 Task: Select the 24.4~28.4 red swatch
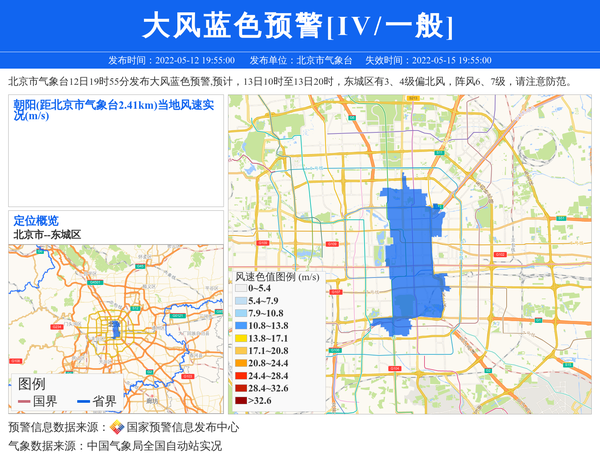241,376
